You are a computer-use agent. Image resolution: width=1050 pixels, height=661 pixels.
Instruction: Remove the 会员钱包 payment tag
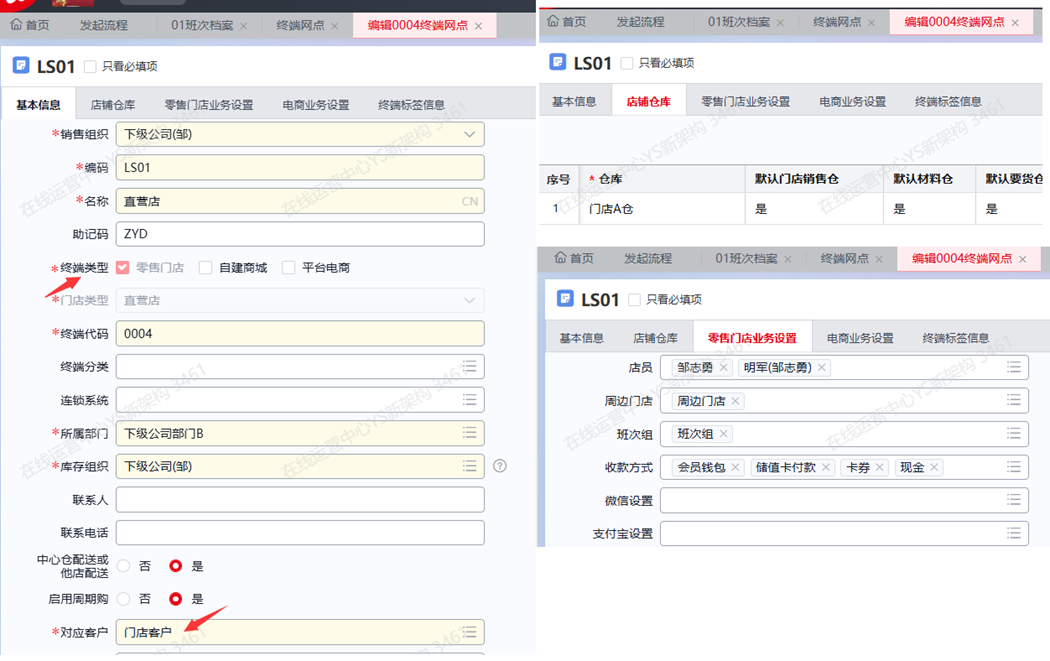point(735,467)
